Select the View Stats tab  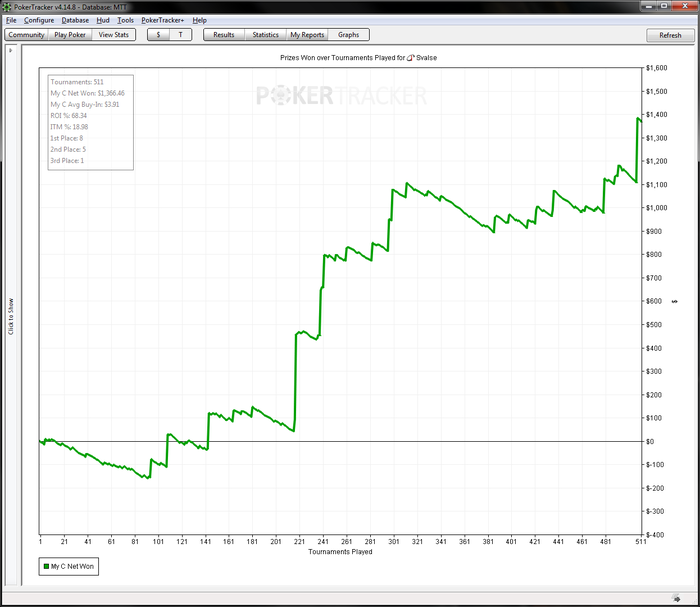(x=113, y=35)
